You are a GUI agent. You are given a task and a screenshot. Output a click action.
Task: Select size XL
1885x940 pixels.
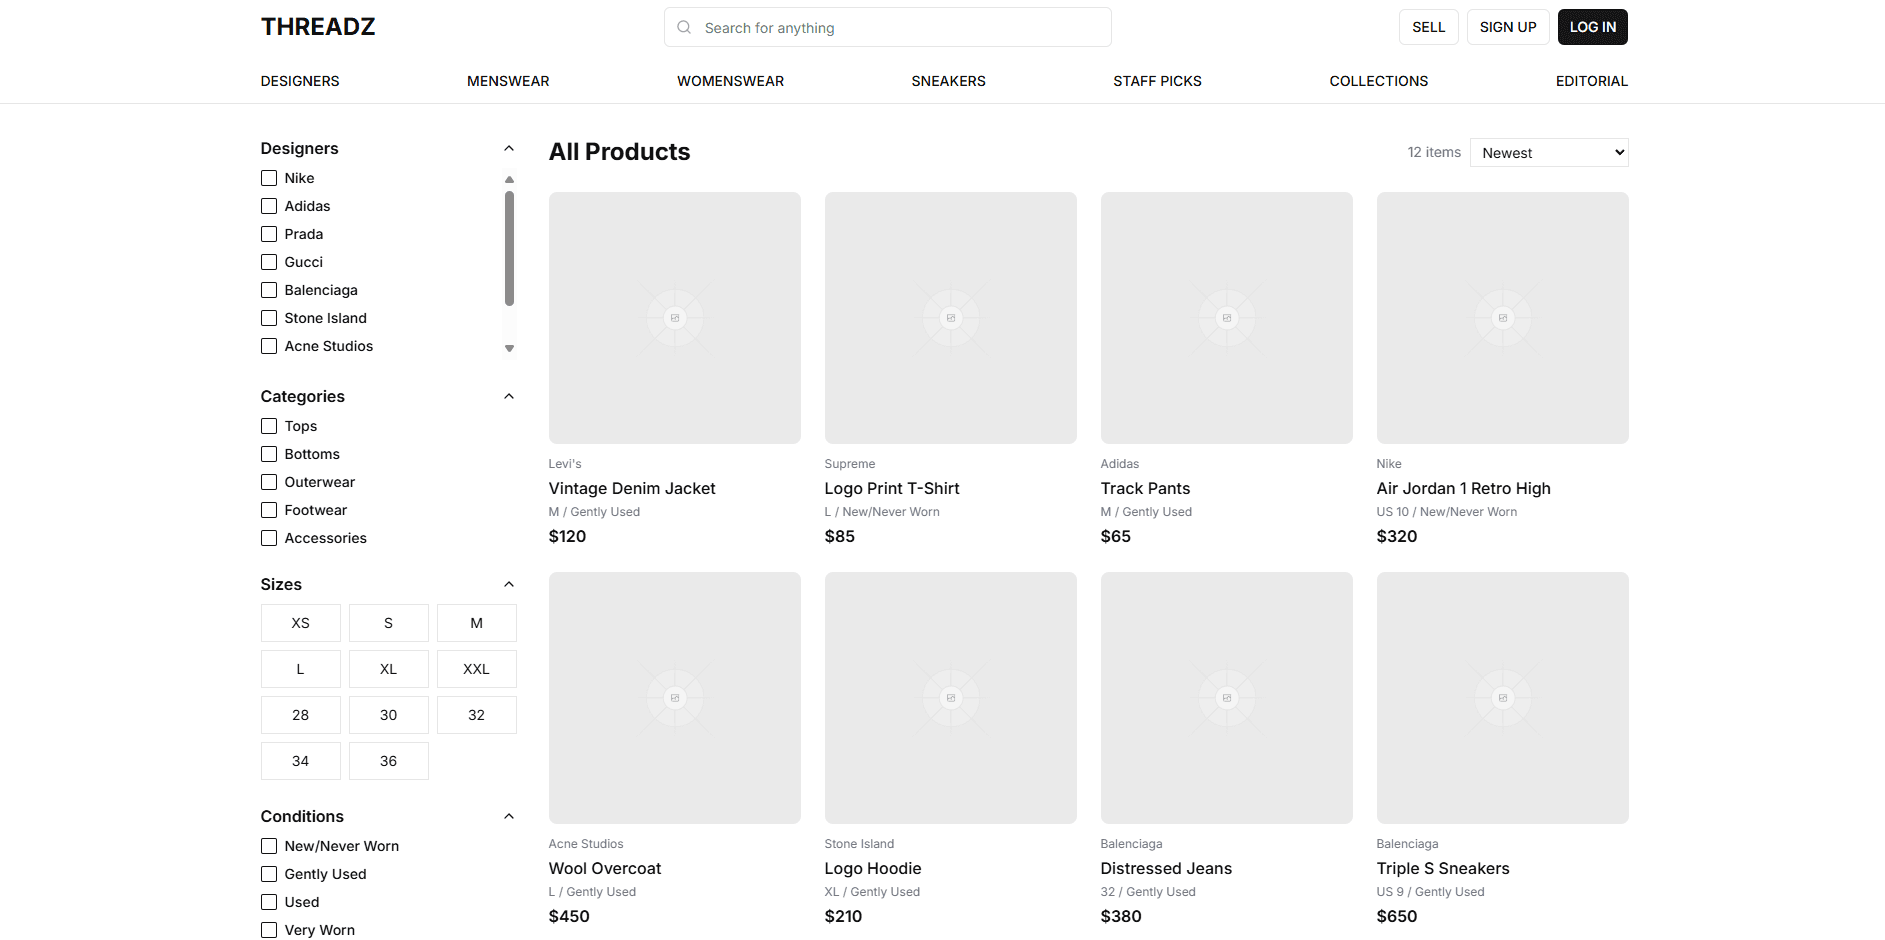click(x=389, y=669)
